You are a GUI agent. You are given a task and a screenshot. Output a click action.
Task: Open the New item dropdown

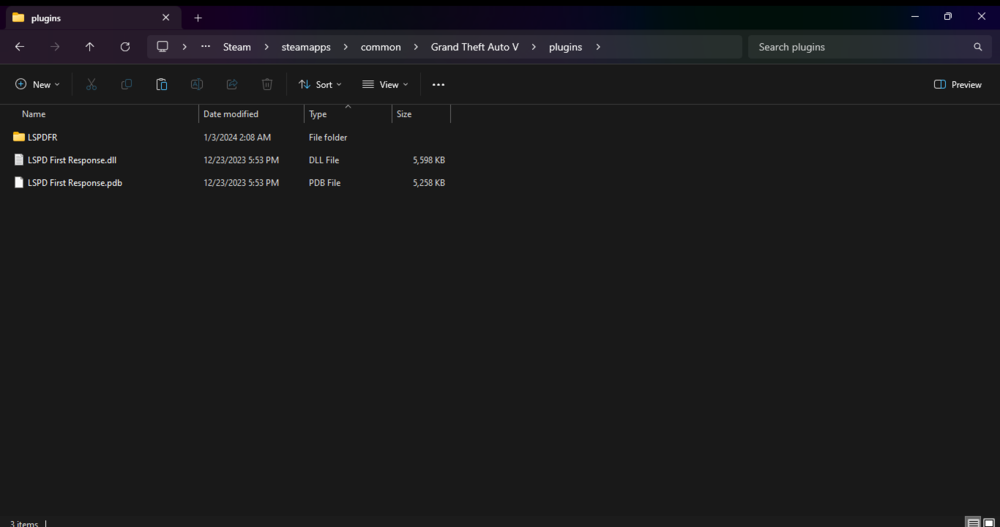pos(38,85)
